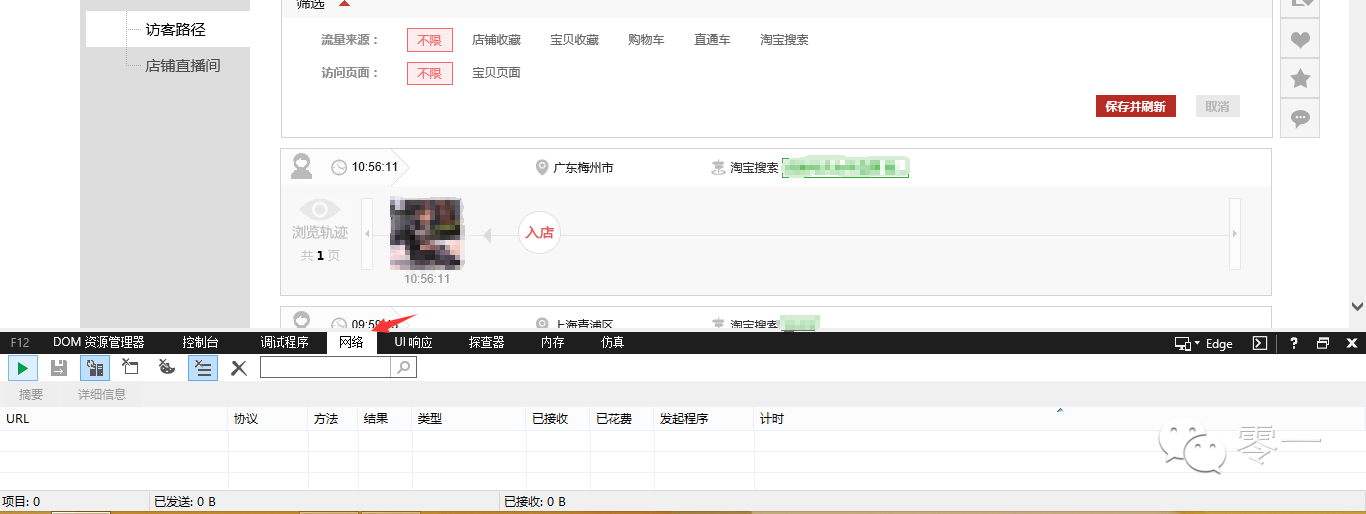Export captured traffic with the save icon
This screenshot has width=1366, height=514.
pos(59,368)
